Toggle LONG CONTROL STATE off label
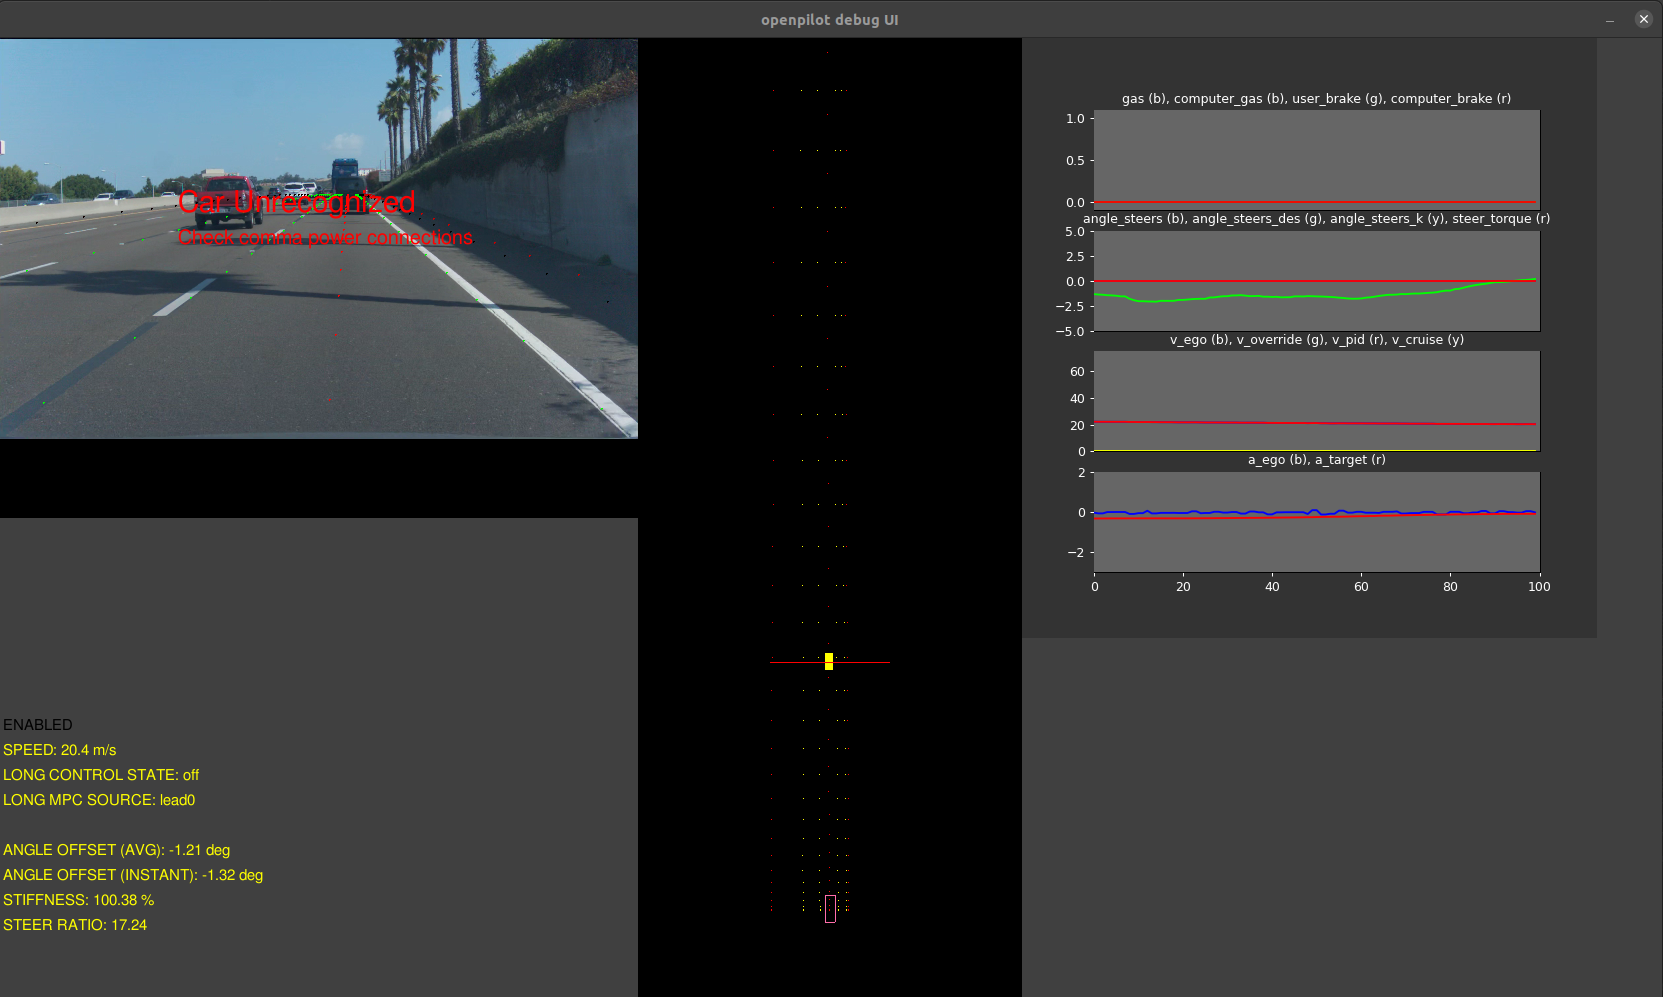Image resolution: width=1663 pixels, height=997 pixels. coord(100,774)
